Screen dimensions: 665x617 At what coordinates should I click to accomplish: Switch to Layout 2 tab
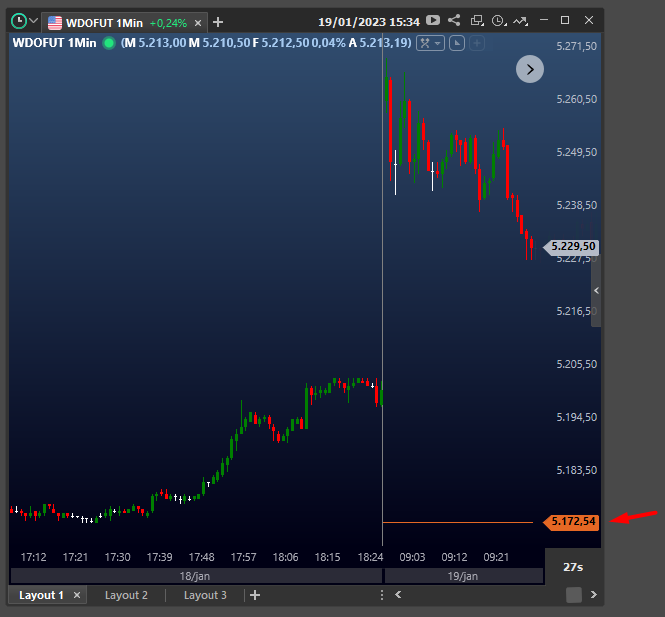tap(126, 595)
